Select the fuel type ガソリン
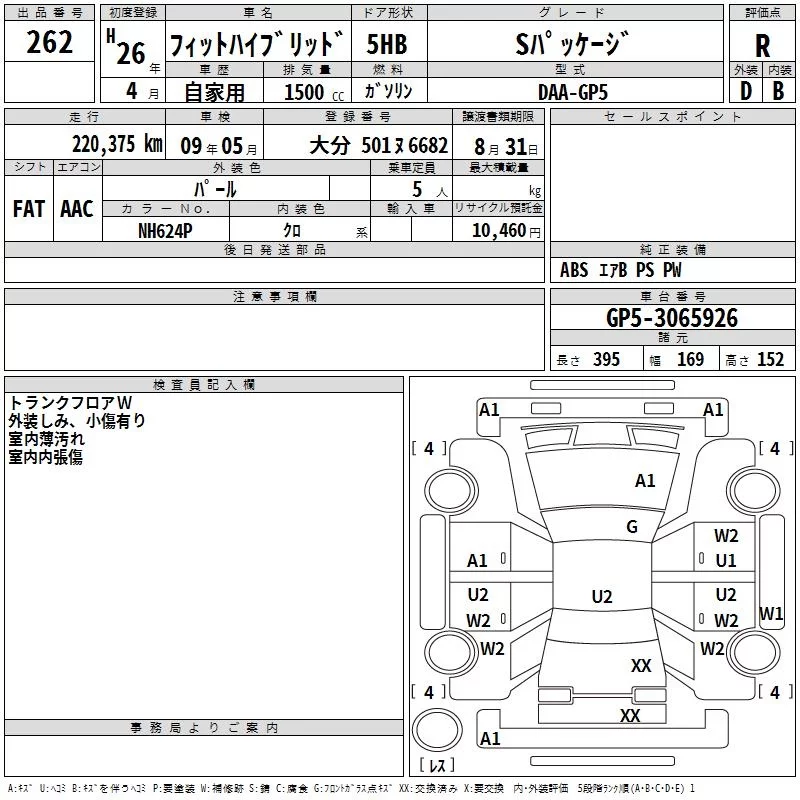The height and width of the screenshot is (800, 800). (388, 91)
